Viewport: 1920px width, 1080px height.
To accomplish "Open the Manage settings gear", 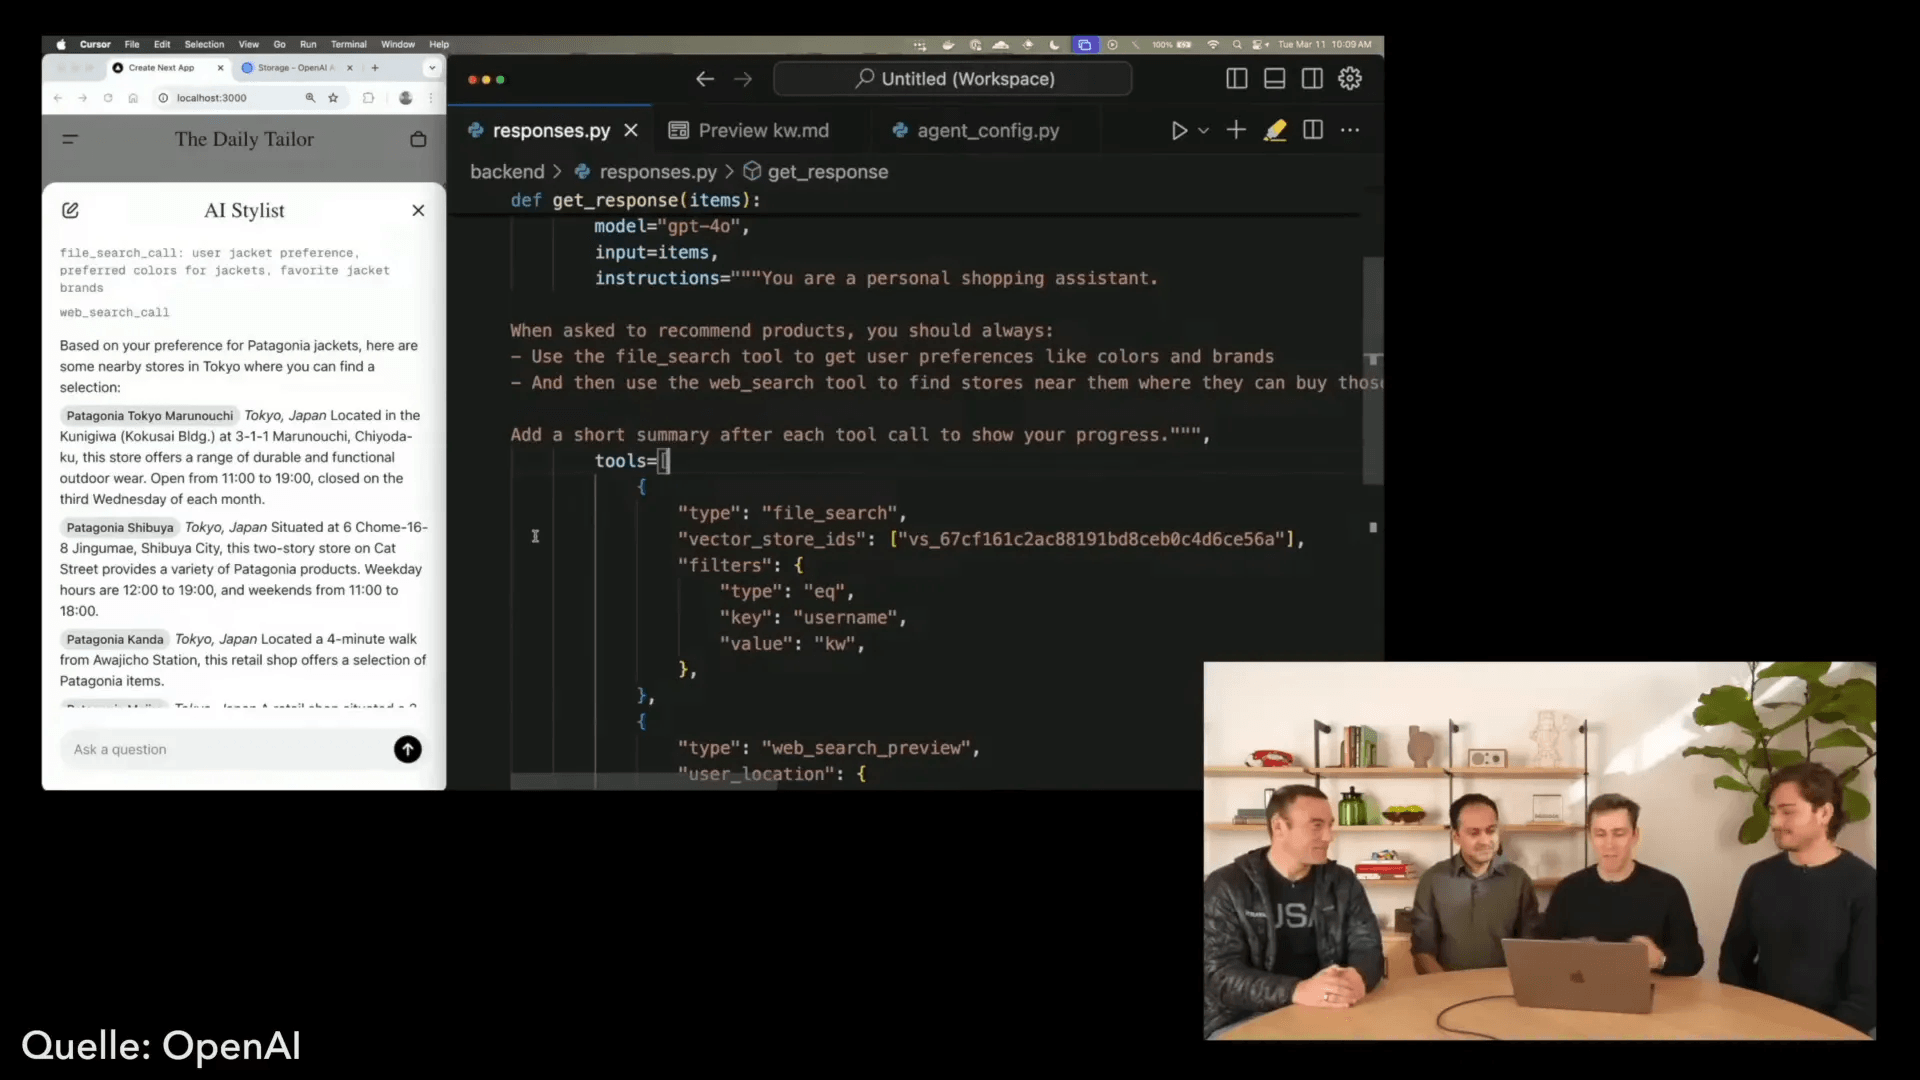I will click(1350, 78).
